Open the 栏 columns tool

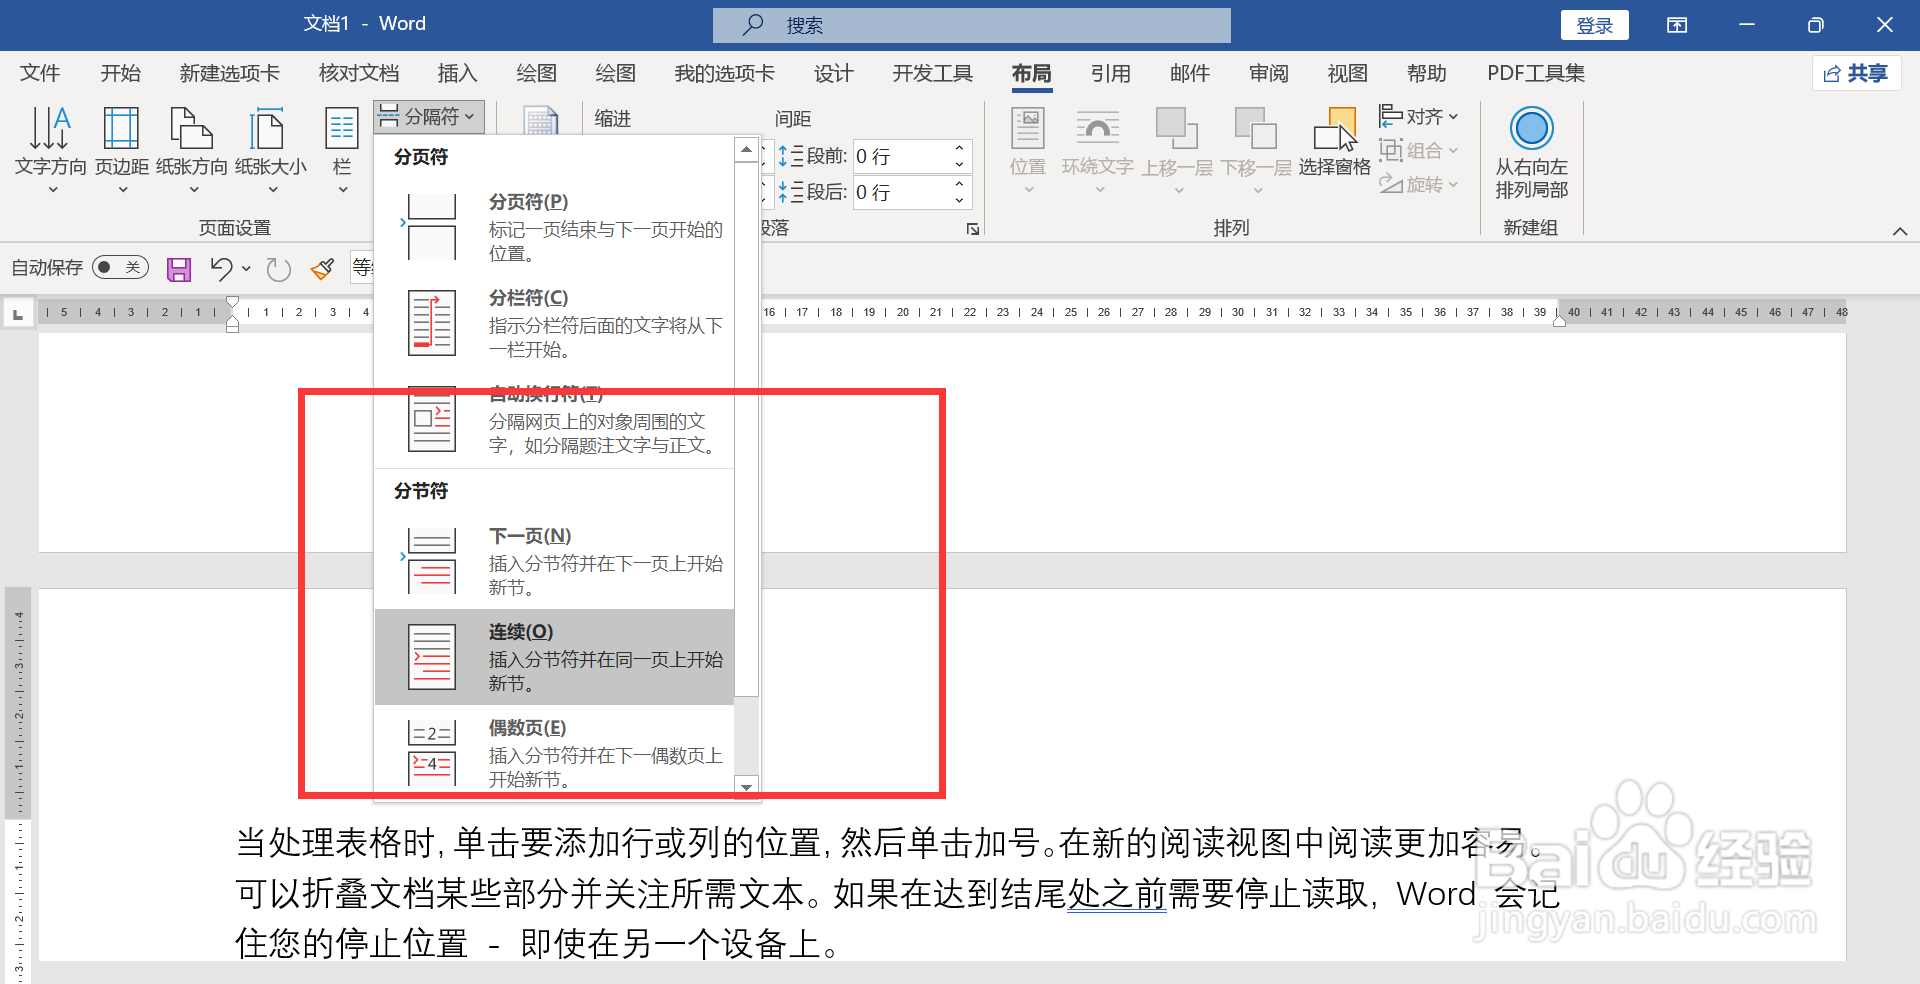[x=342, y=148]
